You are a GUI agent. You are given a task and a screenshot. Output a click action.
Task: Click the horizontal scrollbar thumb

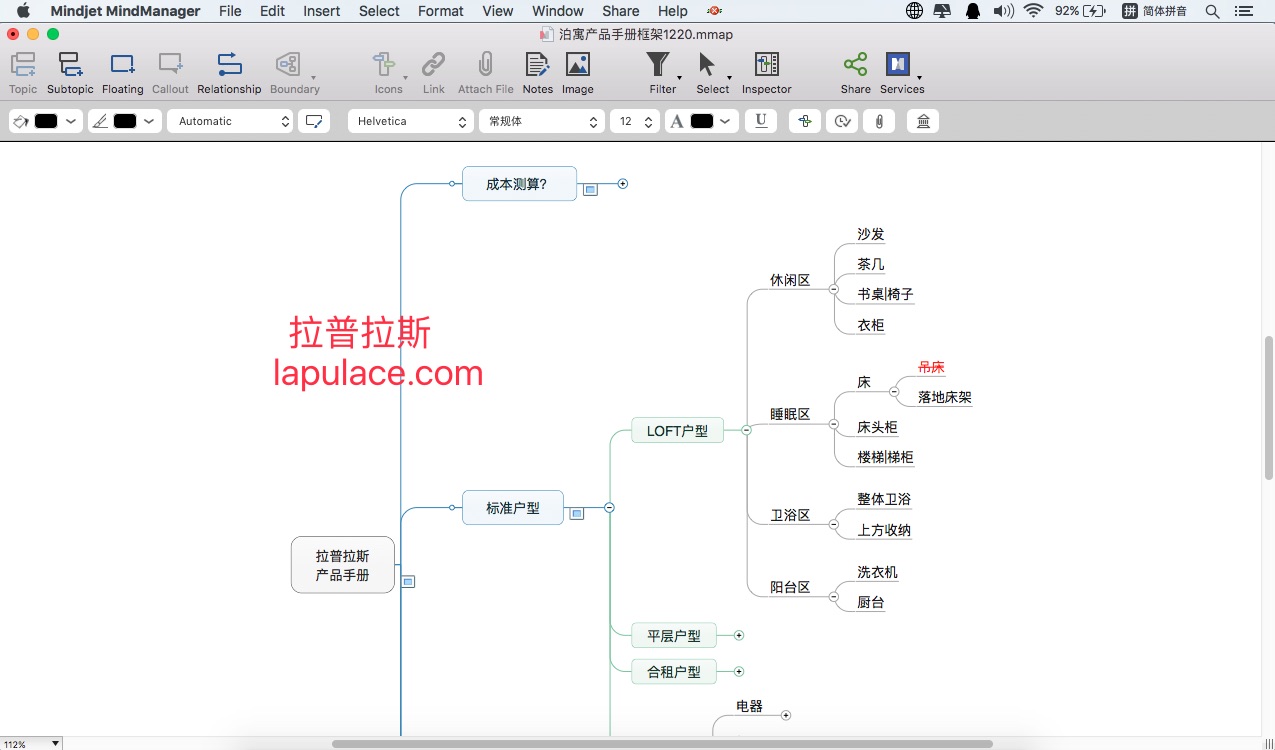tap(662, 744)
